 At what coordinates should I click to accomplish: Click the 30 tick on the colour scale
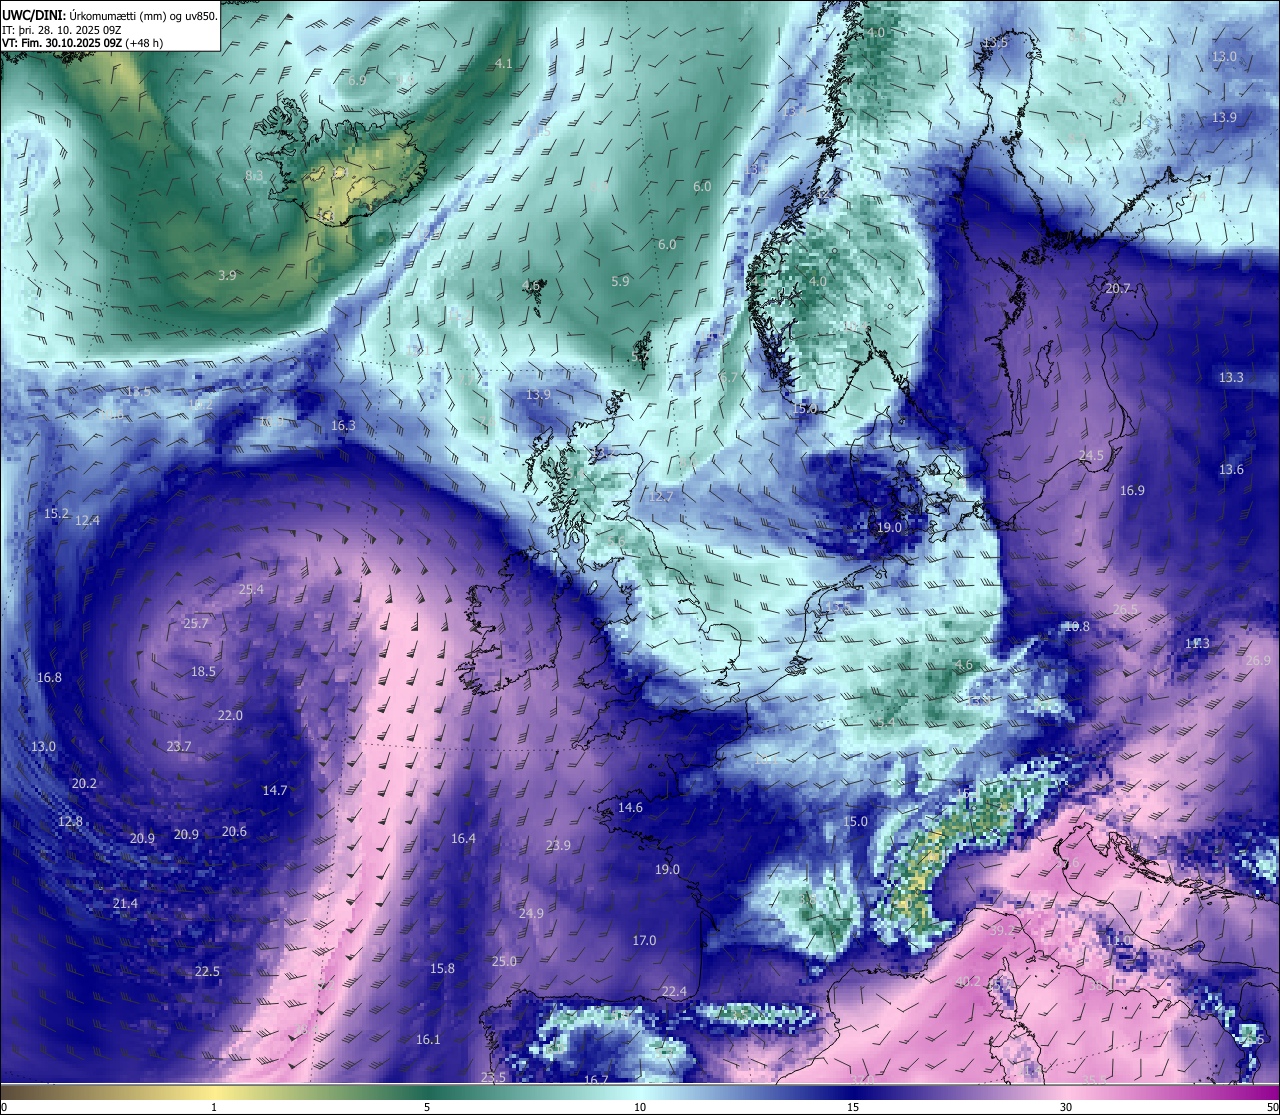(1066, 1107)
